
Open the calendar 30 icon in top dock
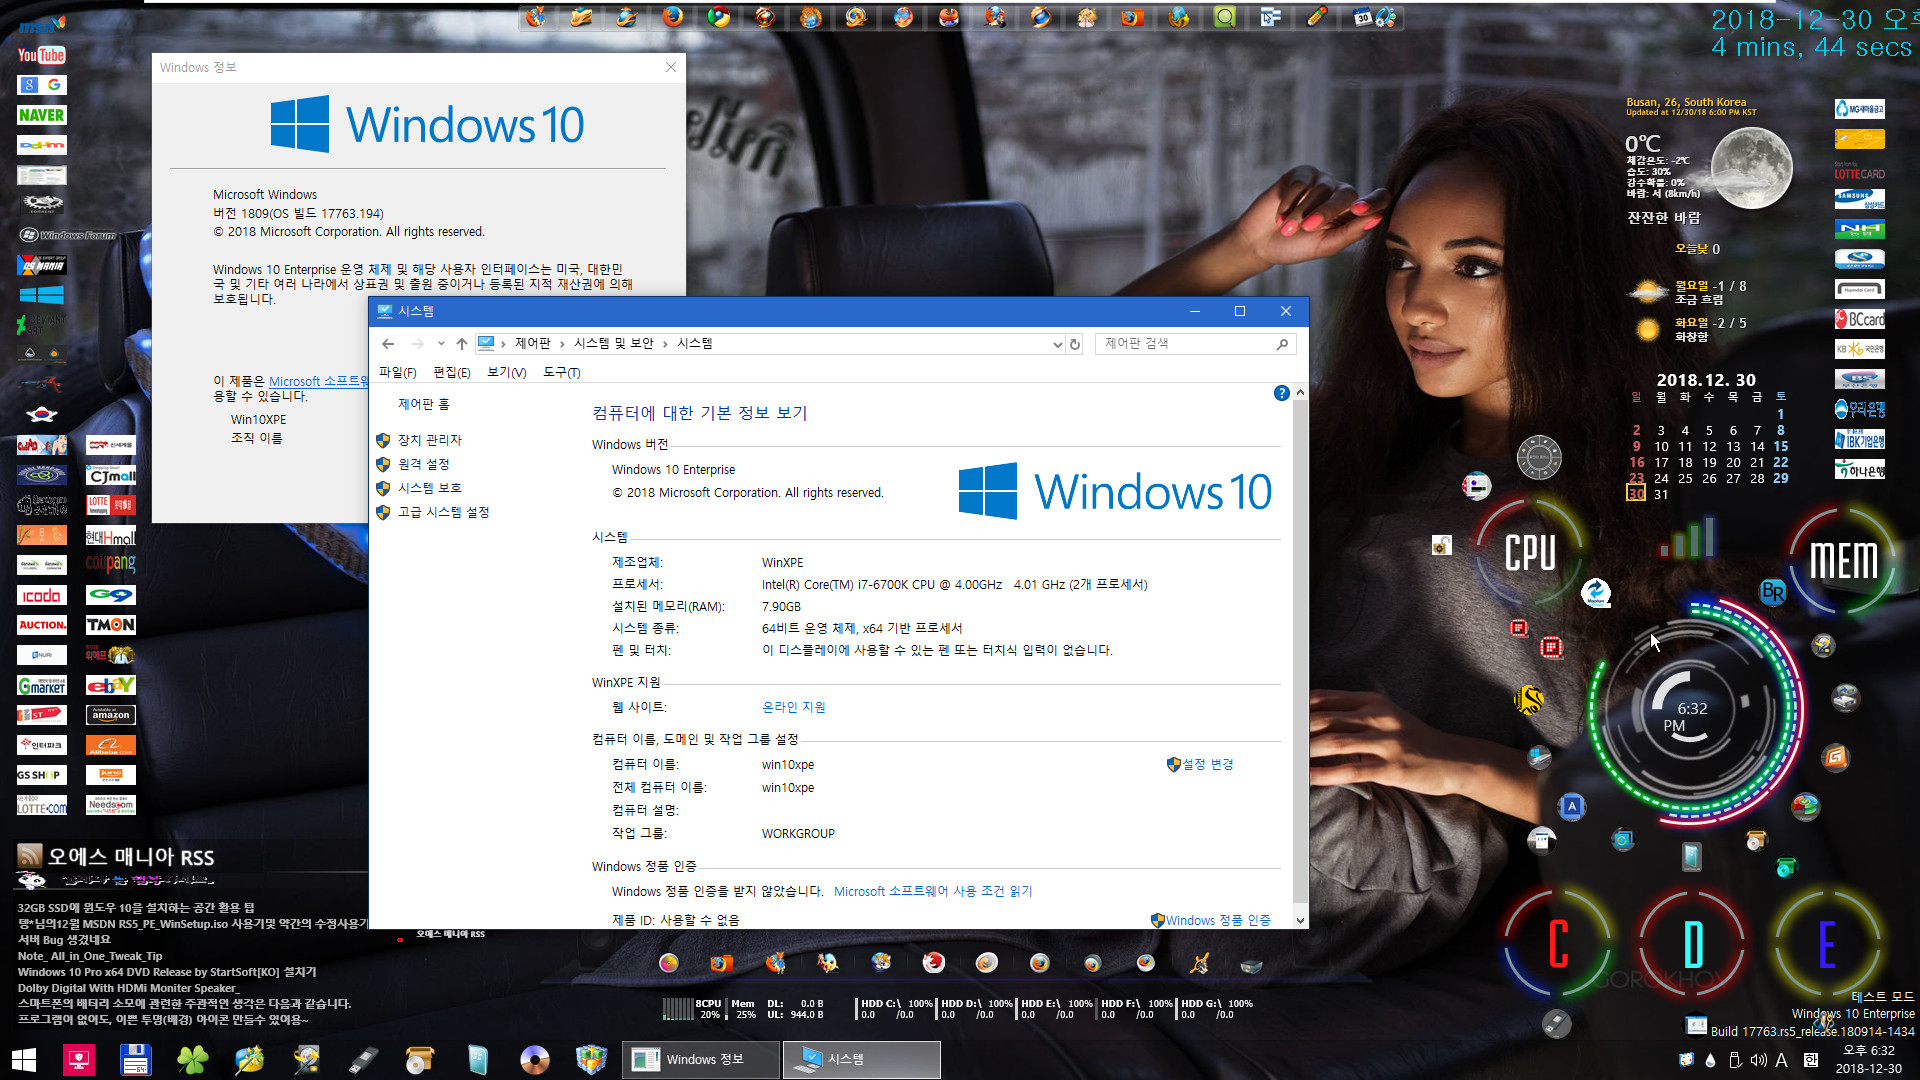[x=1363, y=17]
